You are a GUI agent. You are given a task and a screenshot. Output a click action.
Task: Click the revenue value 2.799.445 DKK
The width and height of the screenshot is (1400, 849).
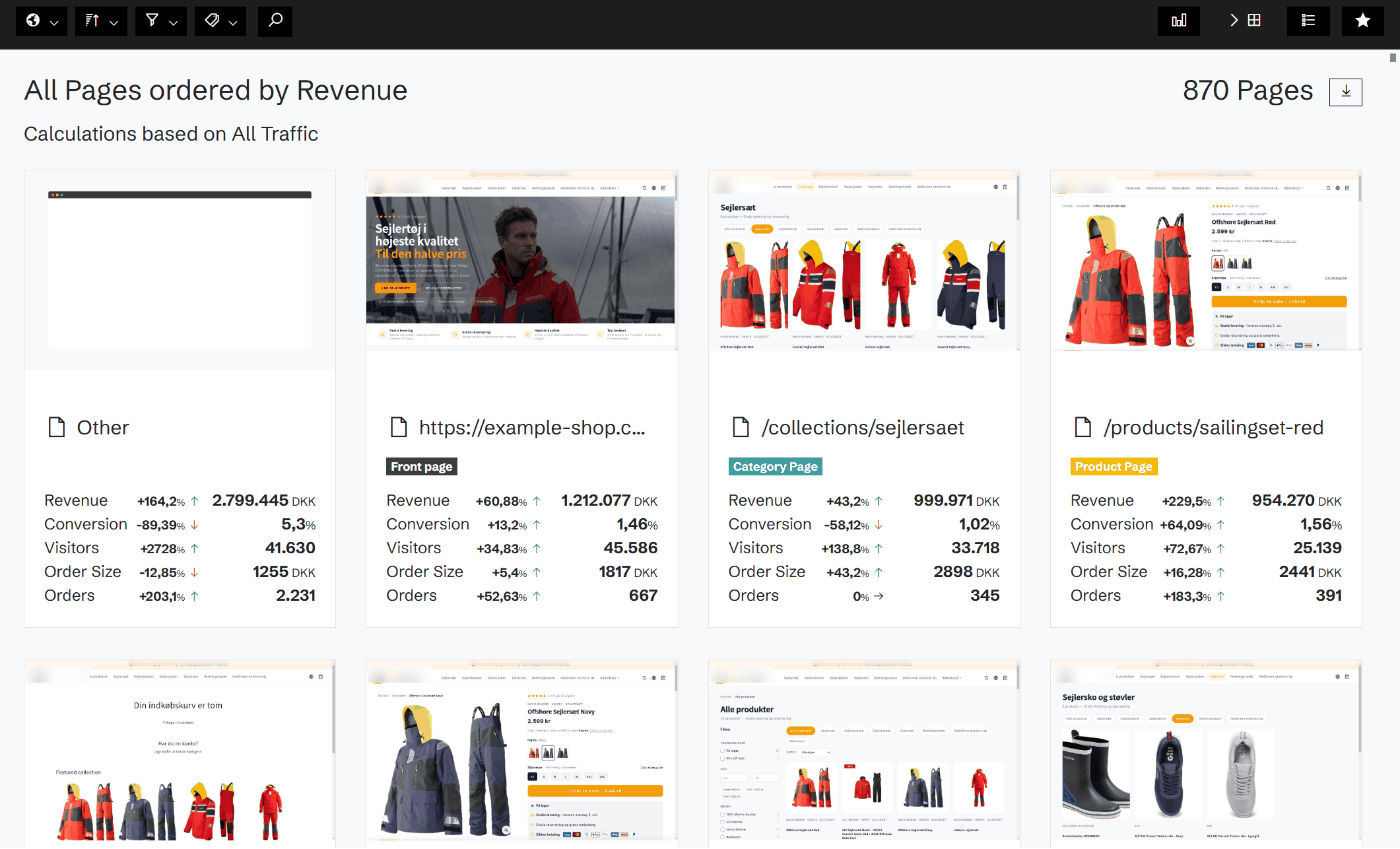click(264, 500)
